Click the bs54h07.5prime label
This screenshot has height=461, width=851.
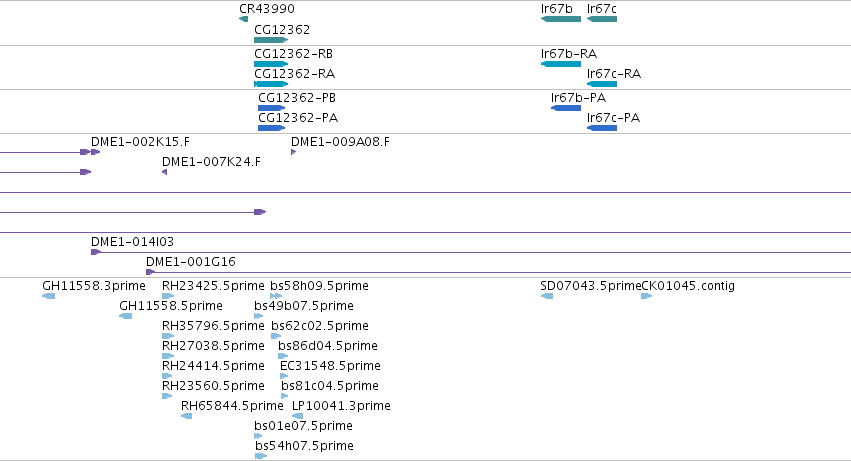tap(304, 446)
